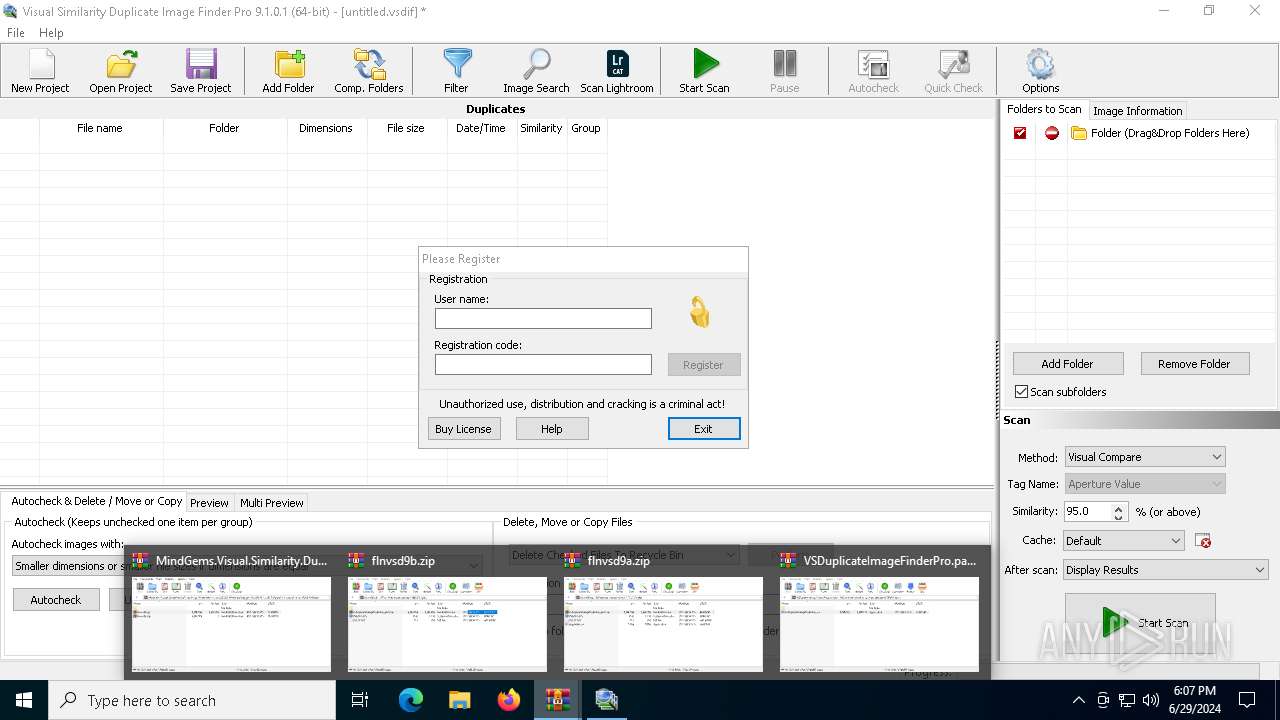Screen dimensions: 1280x720
Task: Select MindGems.Visual.Similarity WinRAR thumbnail
Action: pos(231,614)
